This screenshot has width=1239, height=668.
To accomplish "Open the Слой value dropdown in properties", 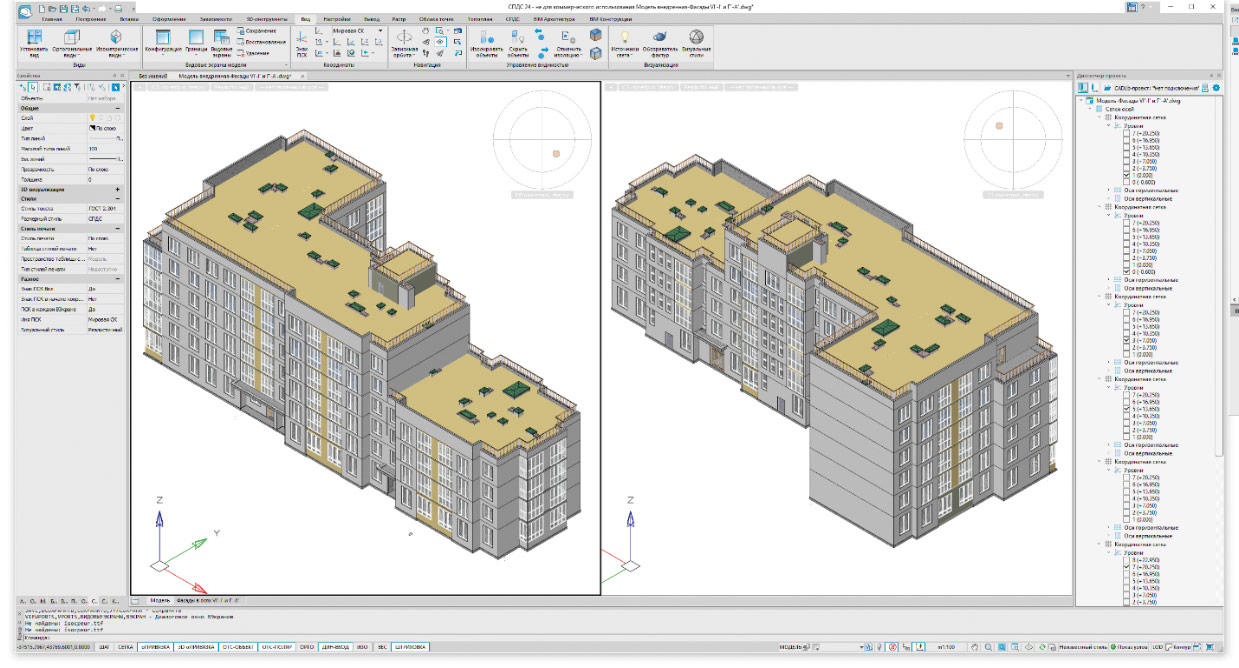I will 105,118.
